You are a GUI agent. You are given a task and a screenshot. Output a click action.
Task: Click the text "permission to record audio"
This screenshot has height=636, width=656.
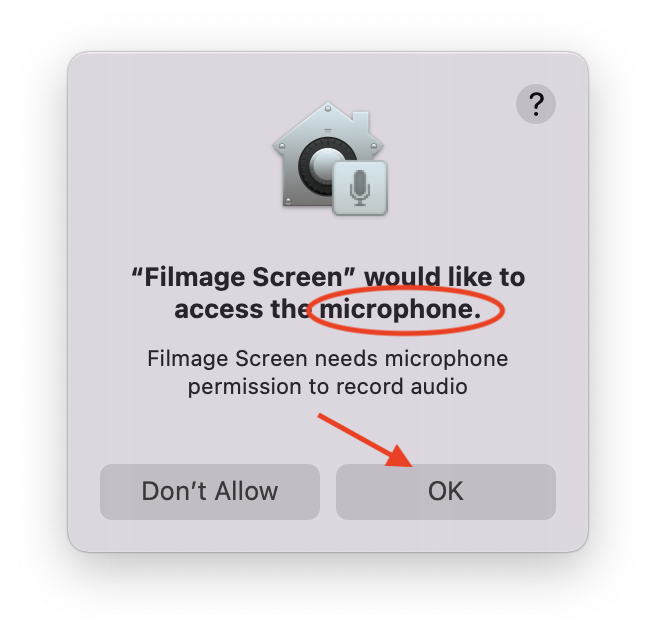(328, 387)
